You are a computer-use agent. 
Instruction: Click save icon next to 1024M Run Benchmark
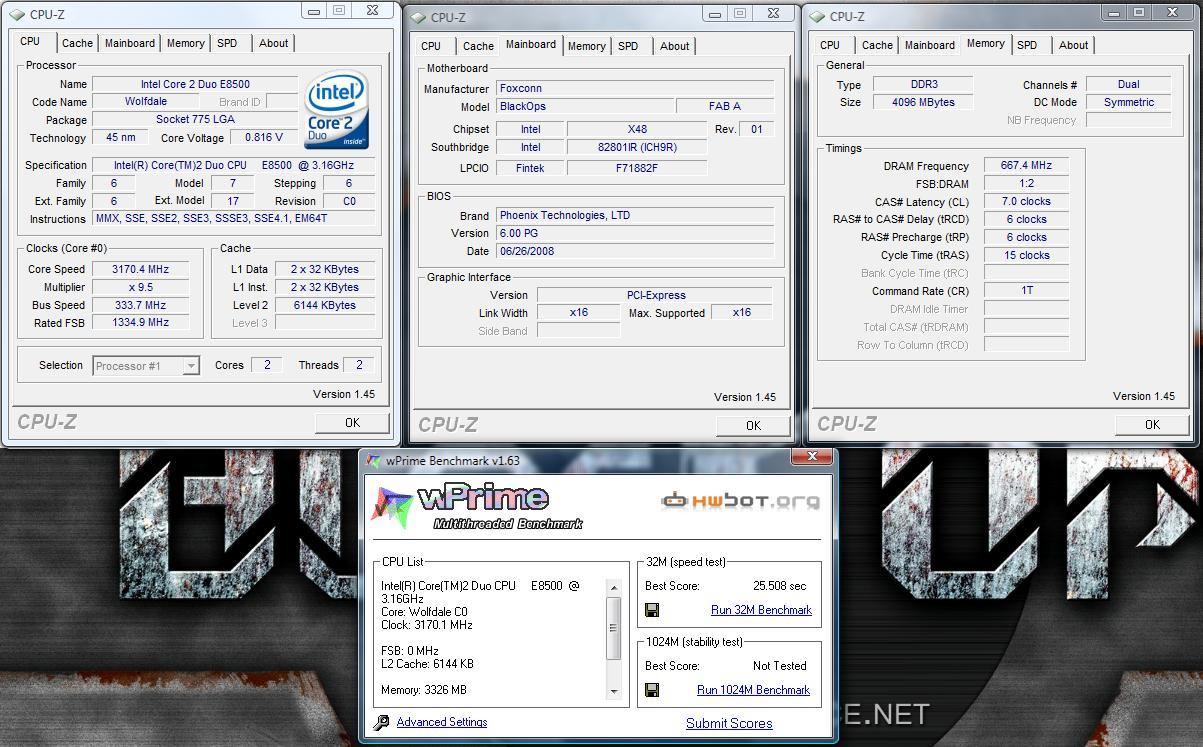(x=652, y=690)
